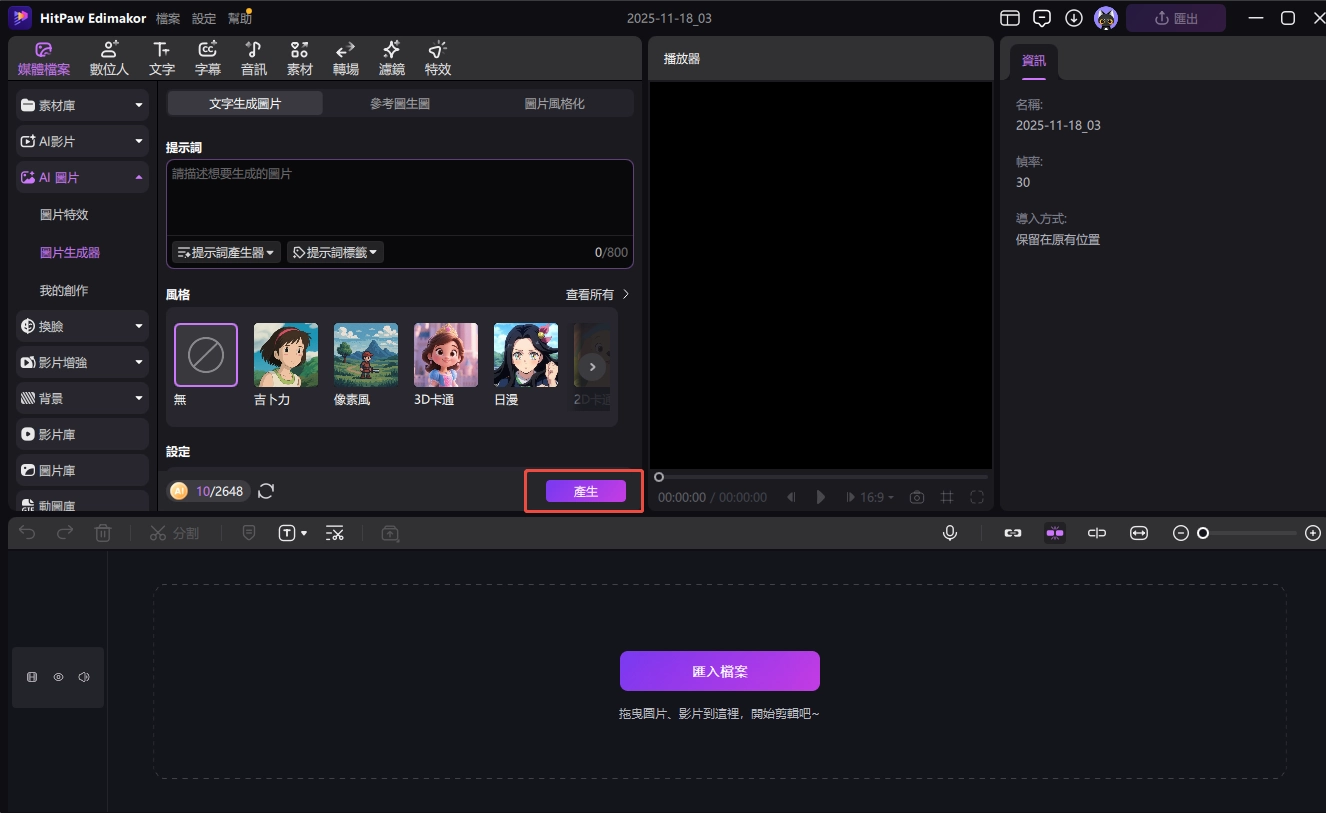Click the 匯入檔案 import button
Image resolution: width=1326 pixels, height=813 pixels.
coord(719,670)
